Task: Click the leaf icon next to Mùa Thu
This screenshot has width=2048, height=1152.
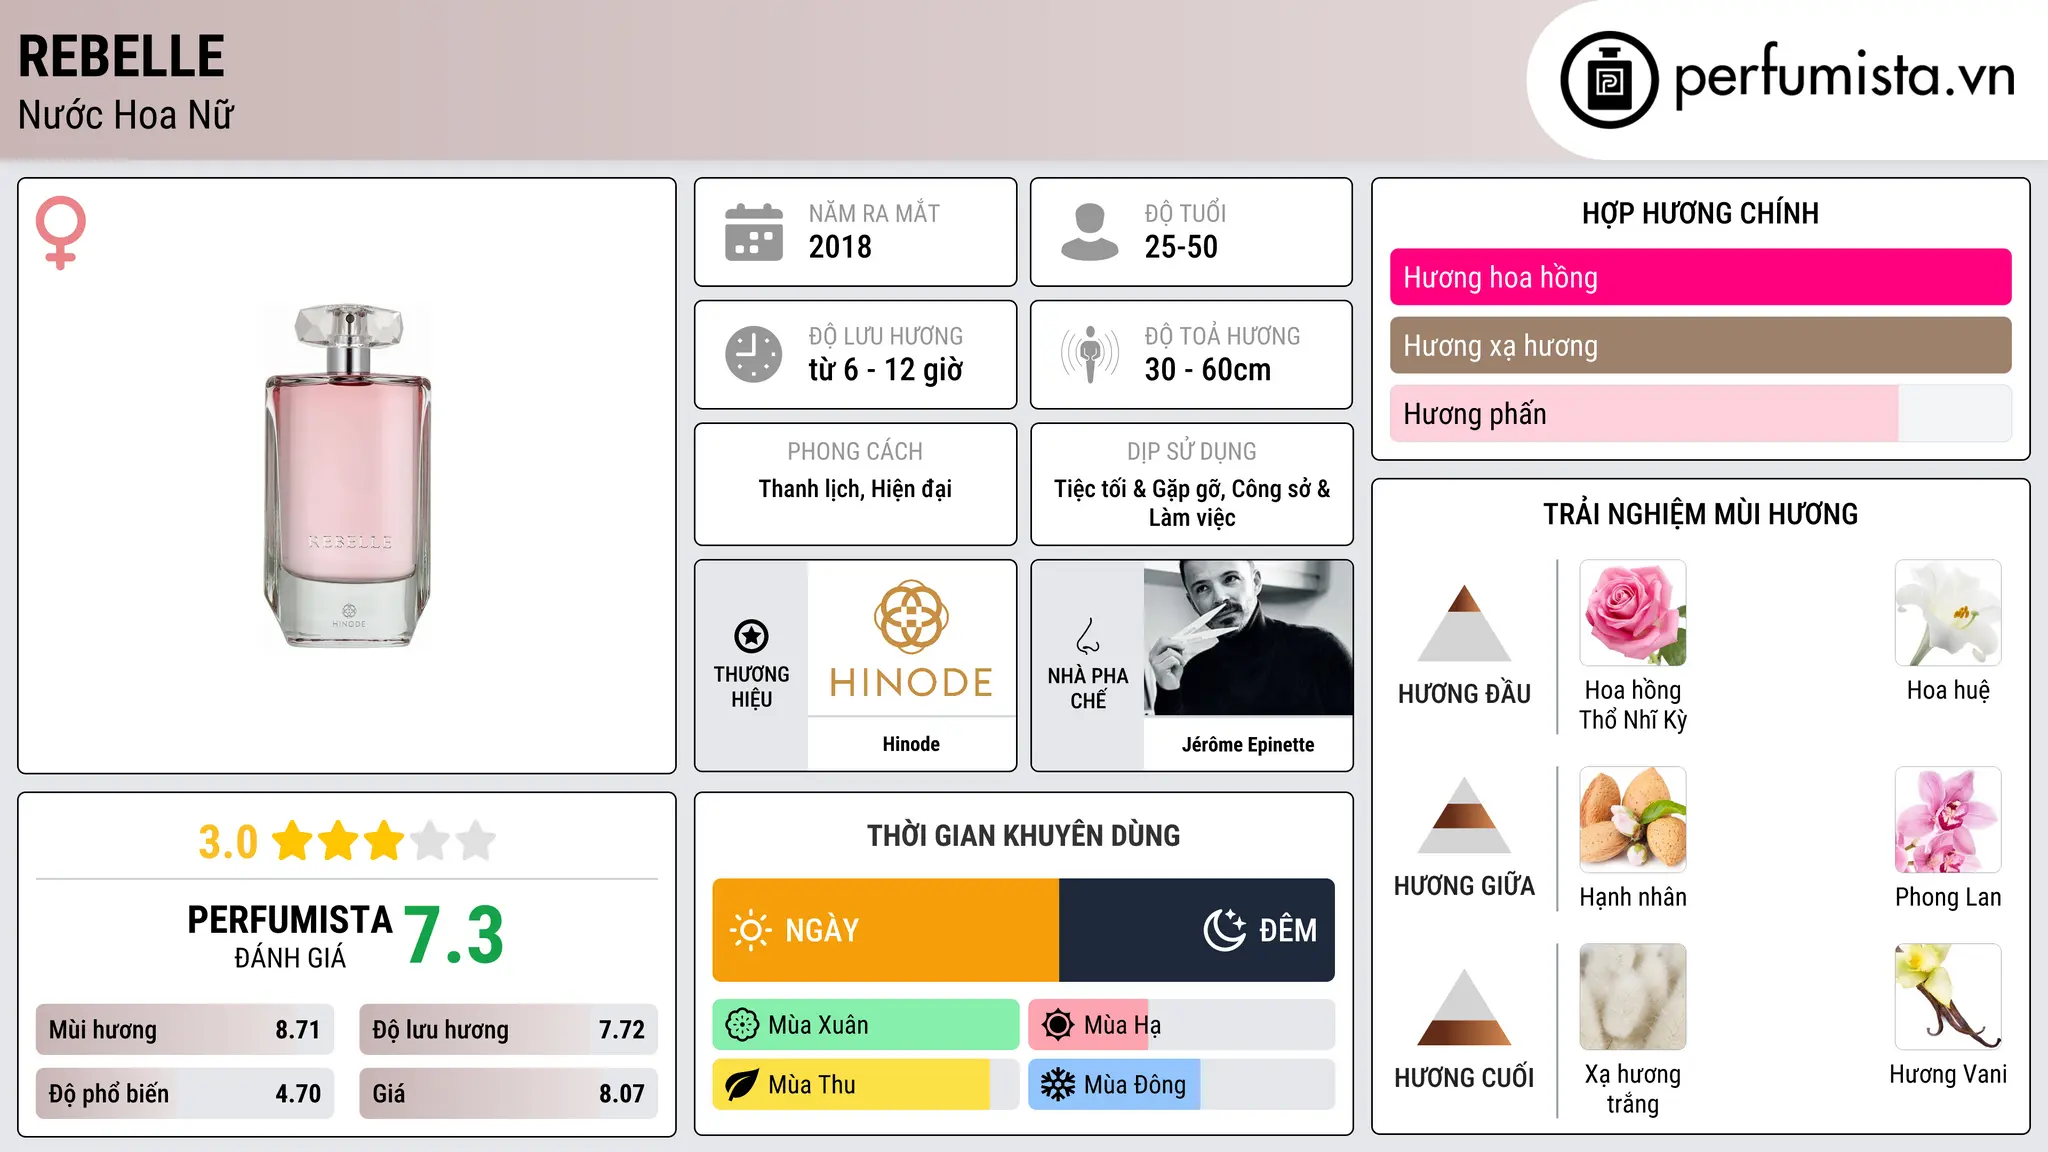Action: (742, 1085)
